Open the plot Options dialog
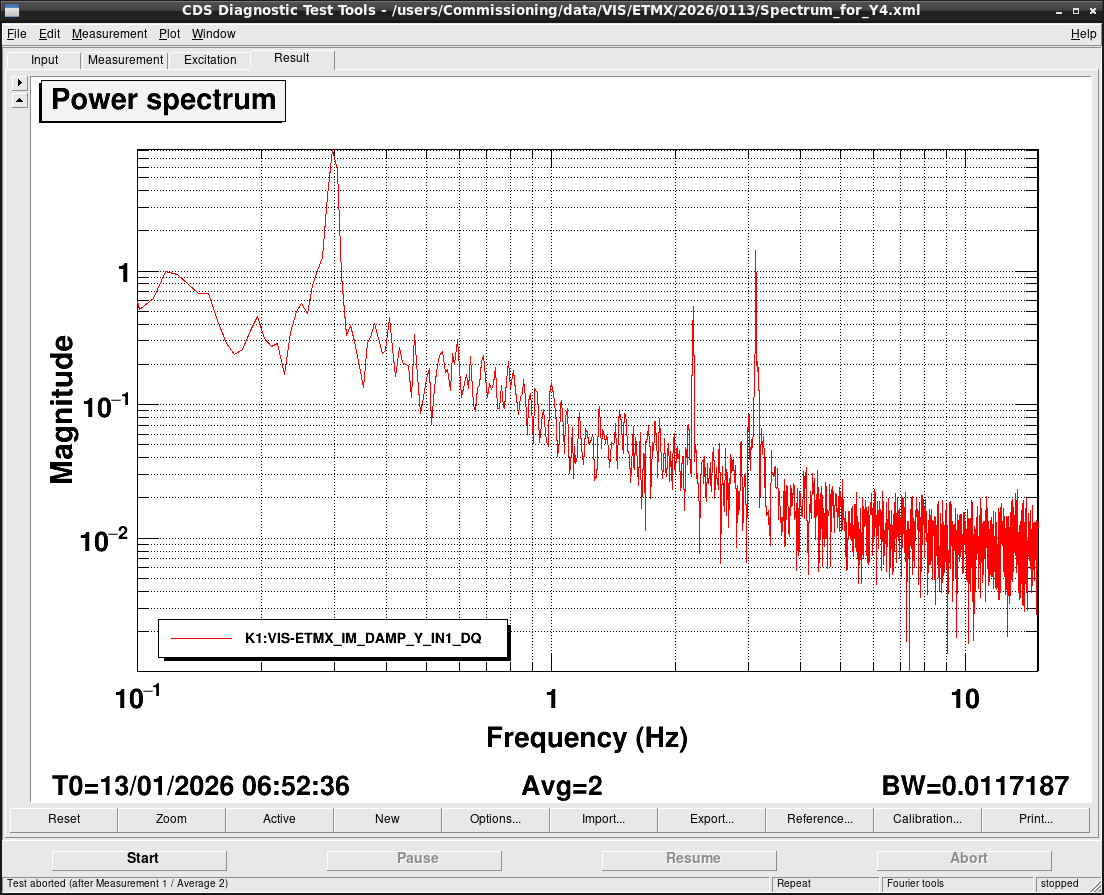This screenshot has height=895, width=1104. pos(495,819)
